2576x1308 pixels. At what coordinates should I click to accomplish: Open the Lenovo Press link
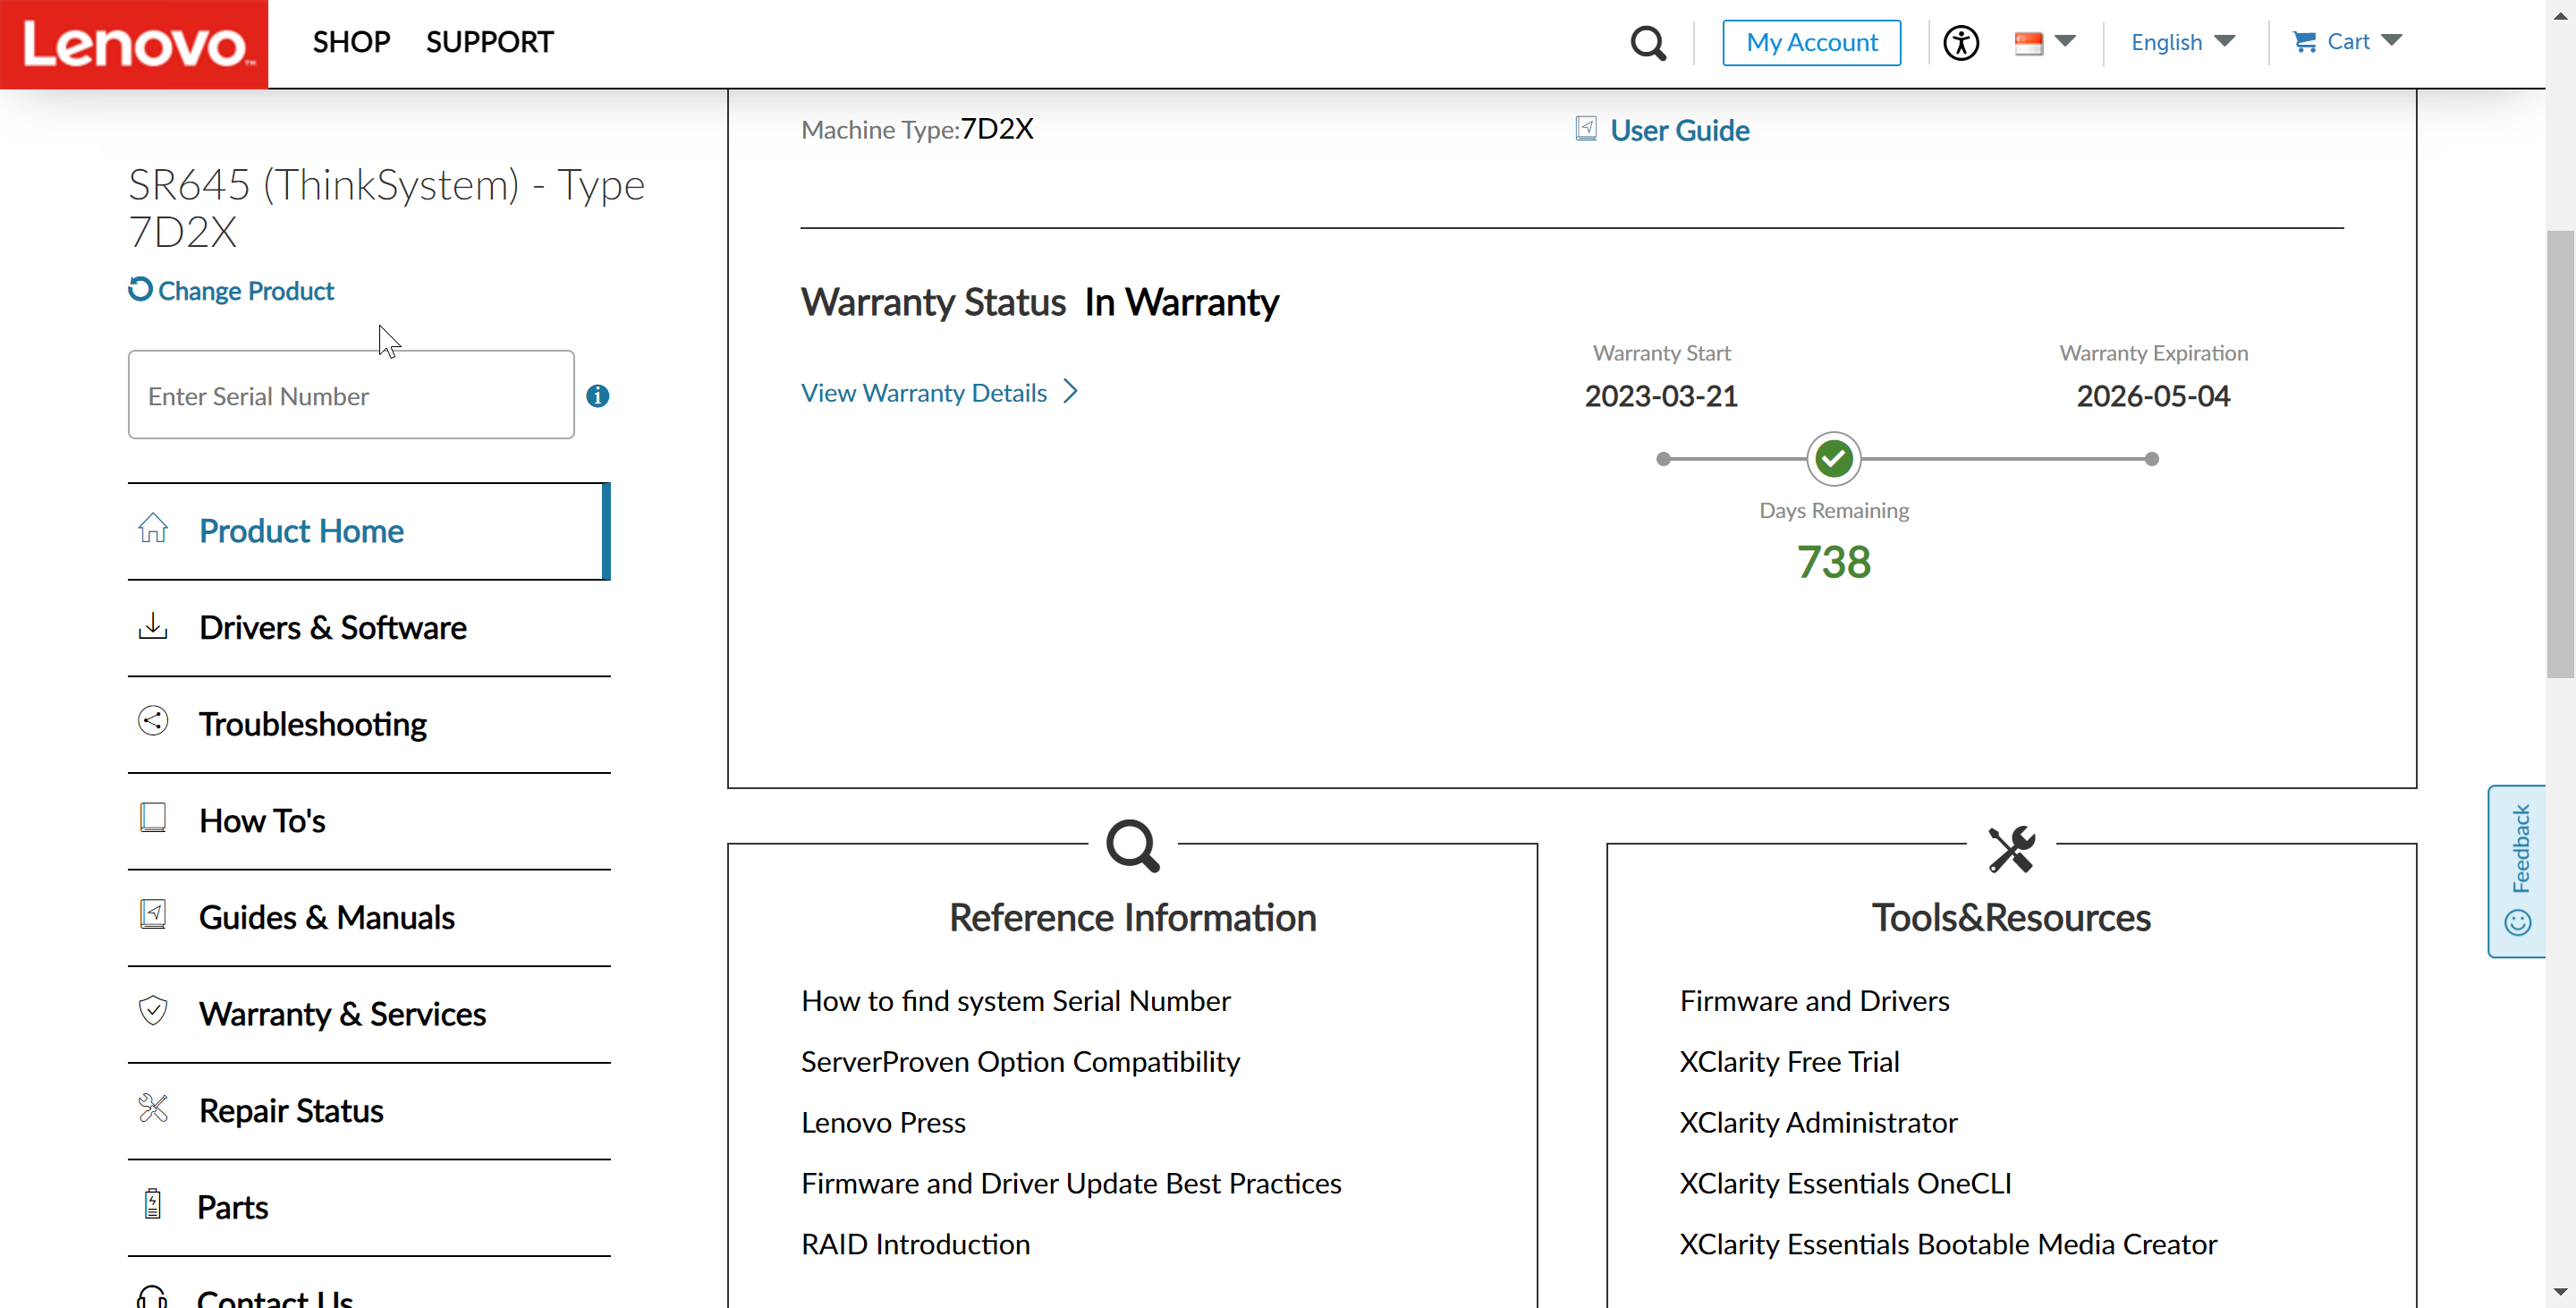tap(883, 1123)
